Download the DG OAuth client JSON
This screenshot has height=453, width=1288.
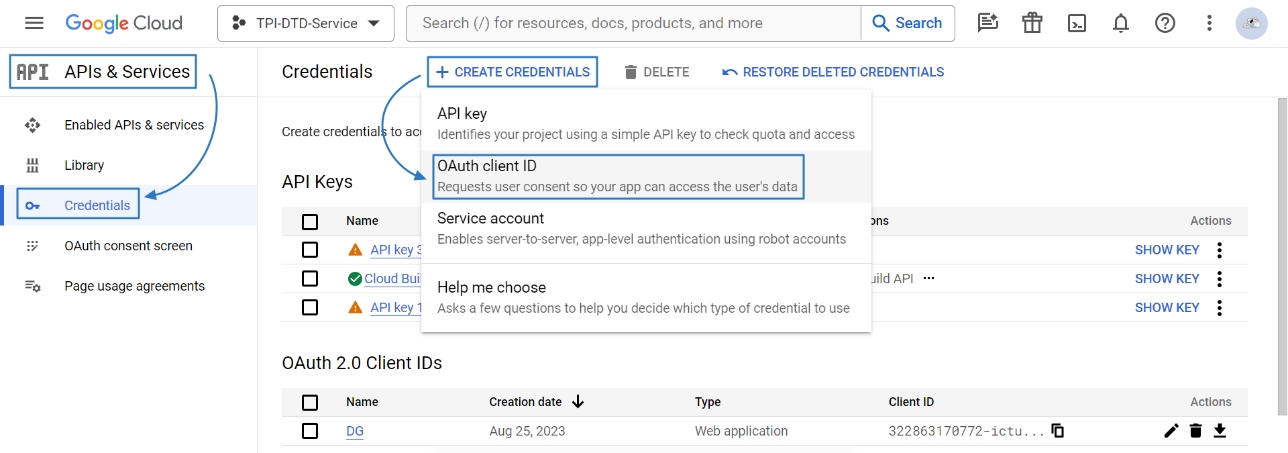coord(1219,431)
